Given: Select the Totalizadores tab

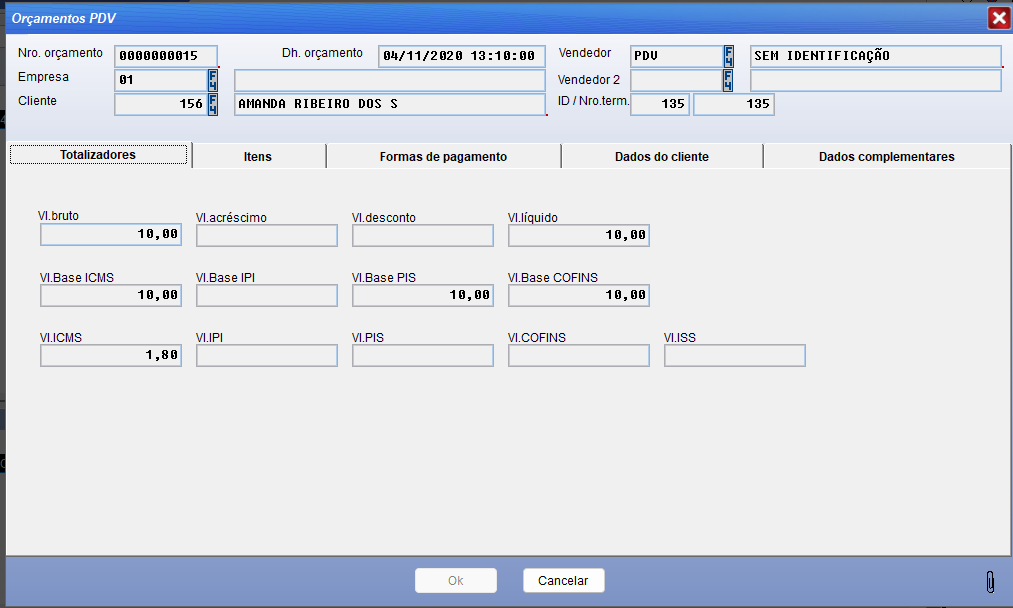Looking at the screenshot, I should [x=98, y=155].
